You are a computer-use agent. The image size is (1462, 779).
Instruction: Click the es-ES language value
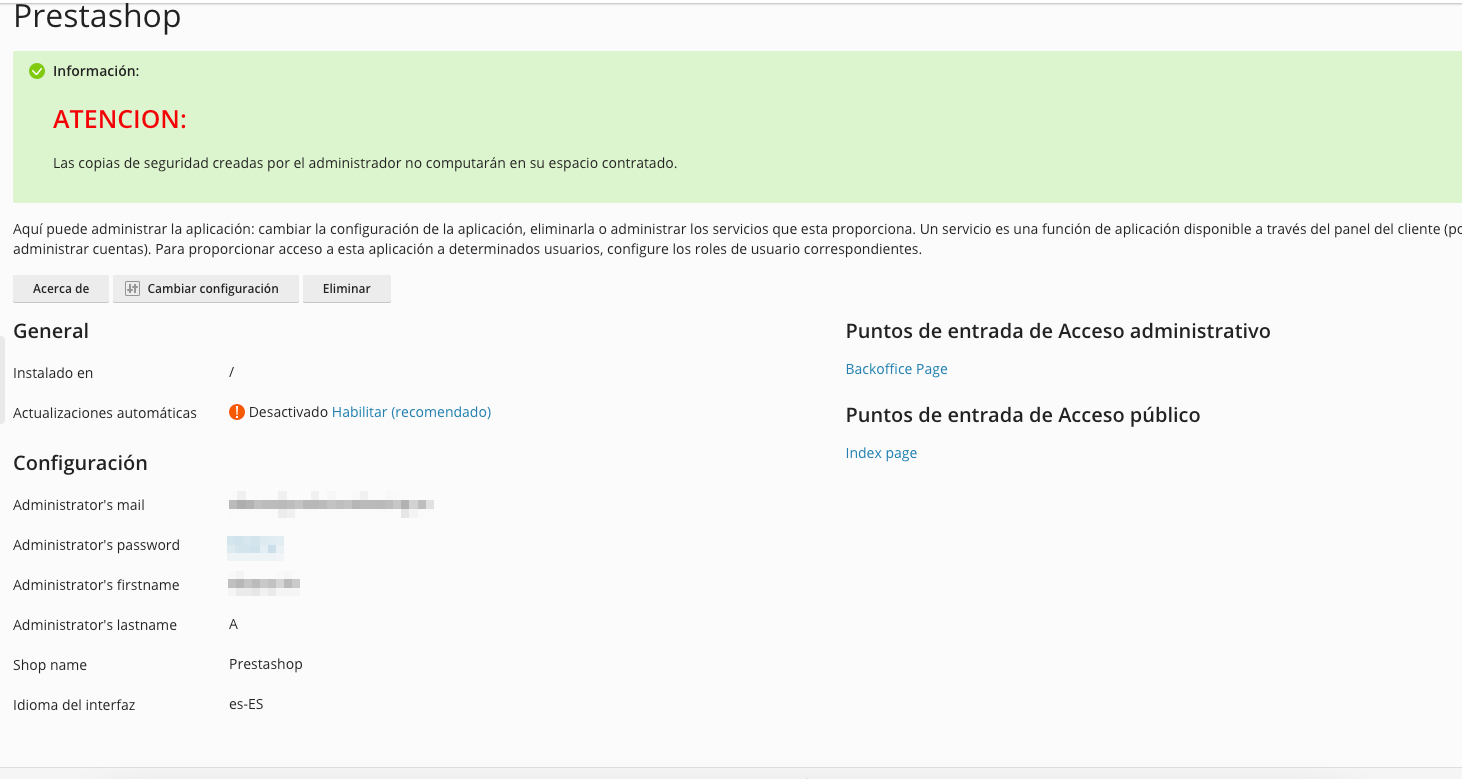[246, 704]
